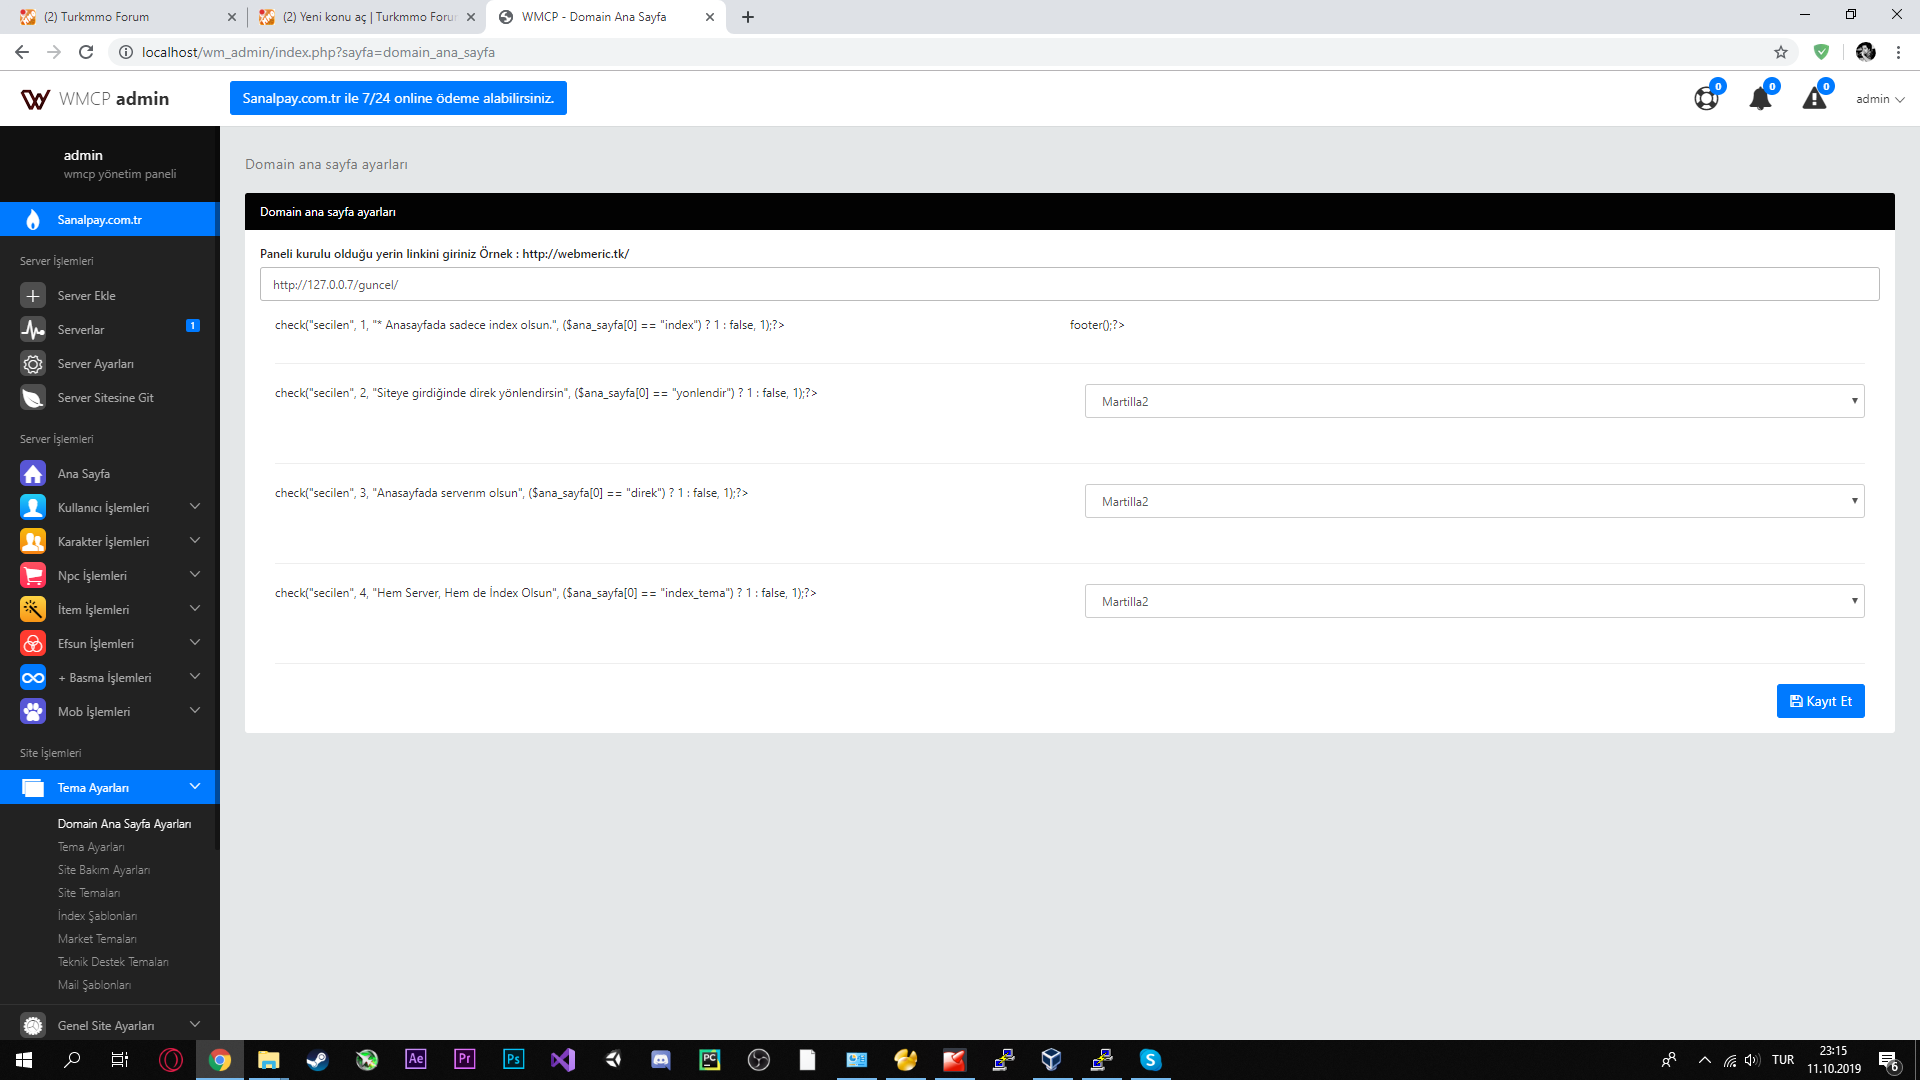Image resolution: width=1920 pixels, height=1080 pixels.
Task: Open the Tema Ayarları submenu item
Action: pos(91,847)
